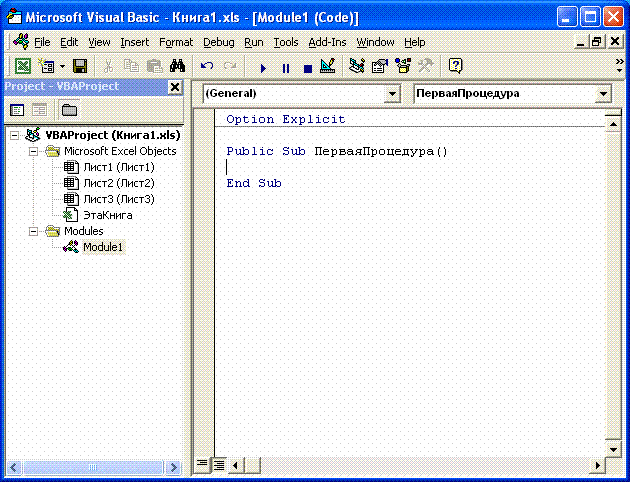Viewport: 630px width, 482px height.
Task: Collapse the Microsoft Excel Objects folder
Action: (33, 151)
